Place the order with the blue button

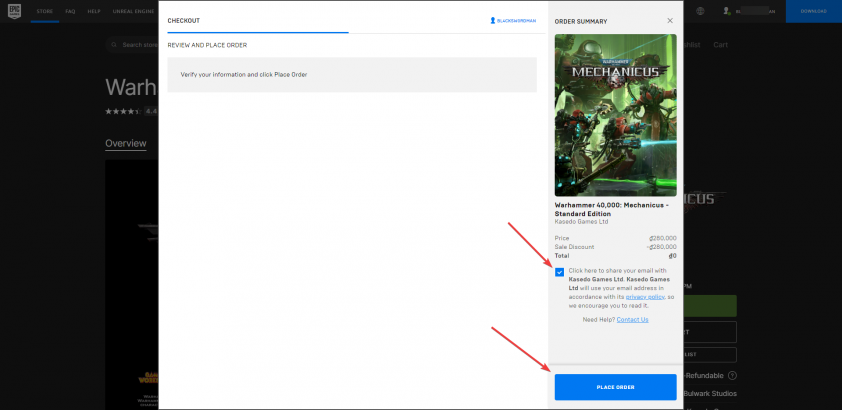click(615, 387)
